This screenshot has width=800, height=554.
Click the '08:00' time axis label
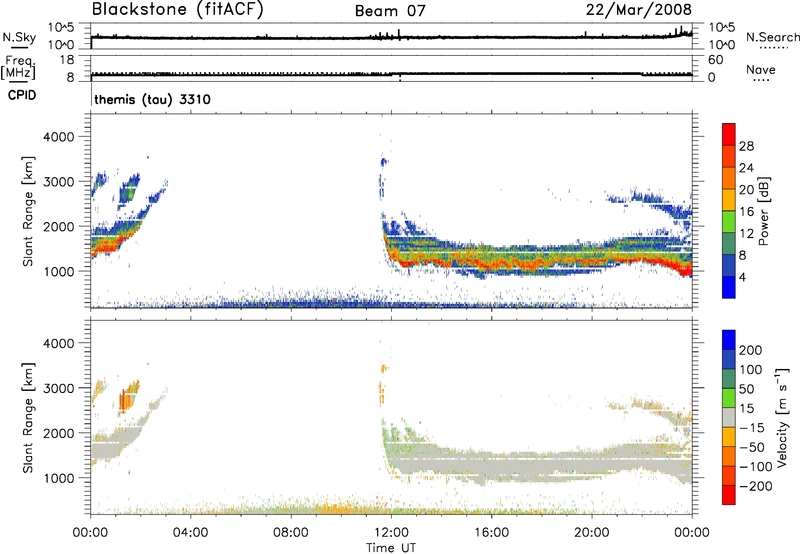290,533
